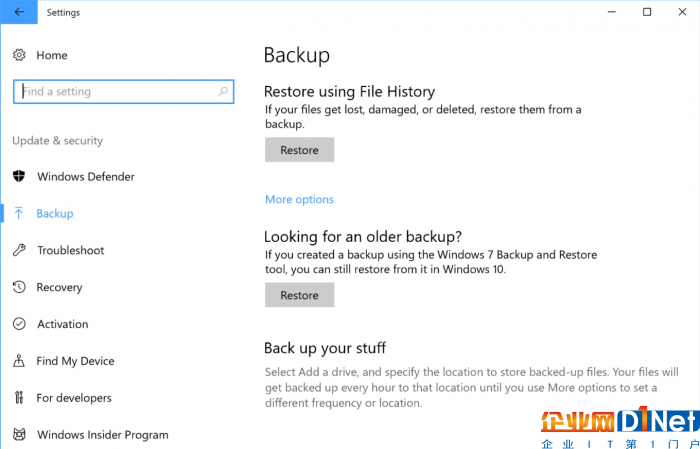Open Home via the gear icon
This screenshot has width=700, height=449.
19,55
